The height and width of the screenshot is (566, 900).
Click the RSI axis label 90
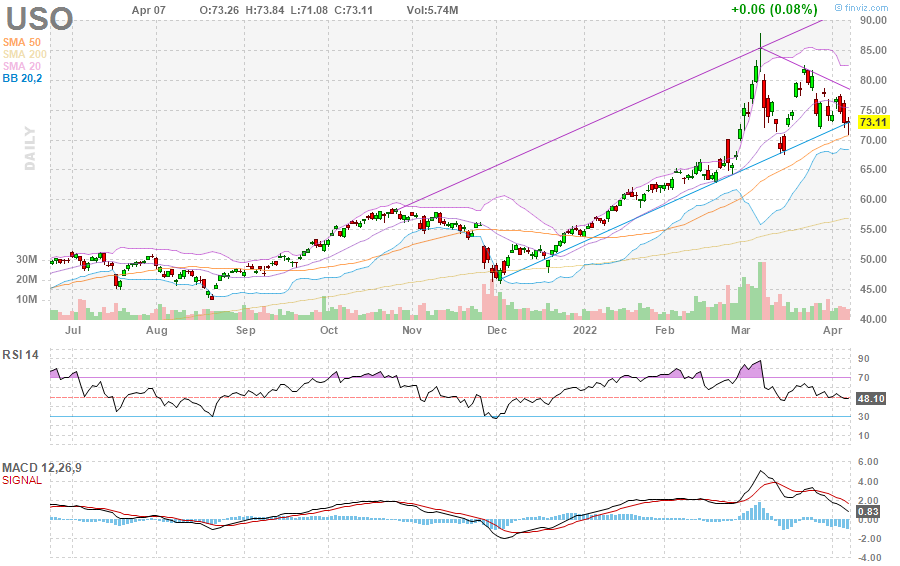coord(863,359)
